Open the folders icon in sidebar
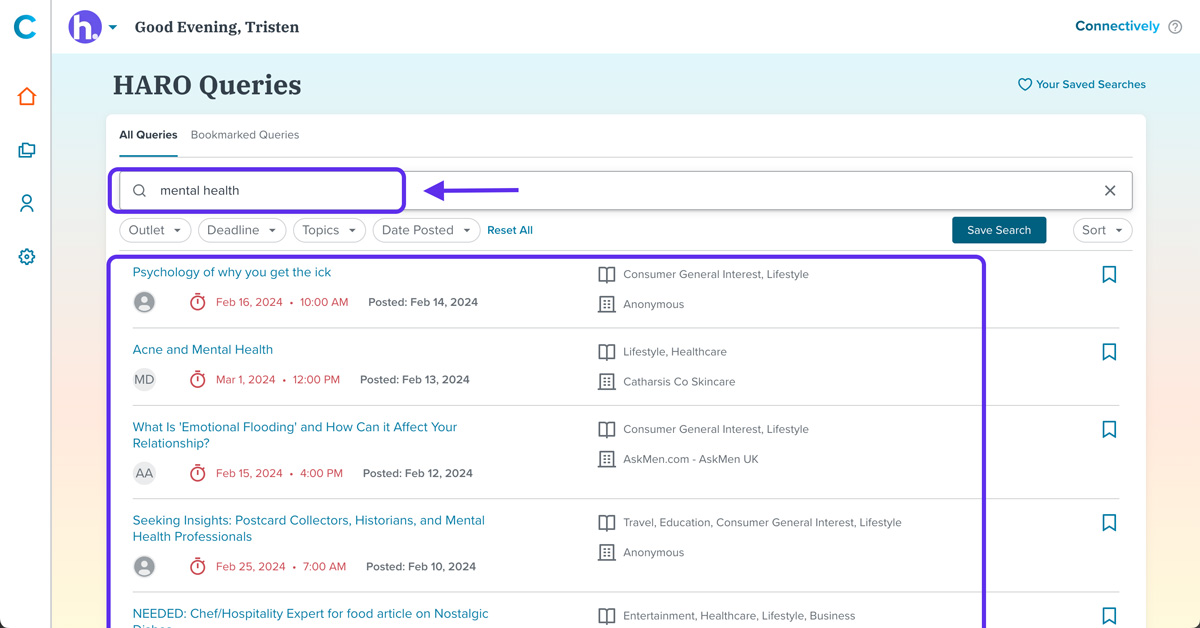The image size is (1200, 628). (27, 151)
